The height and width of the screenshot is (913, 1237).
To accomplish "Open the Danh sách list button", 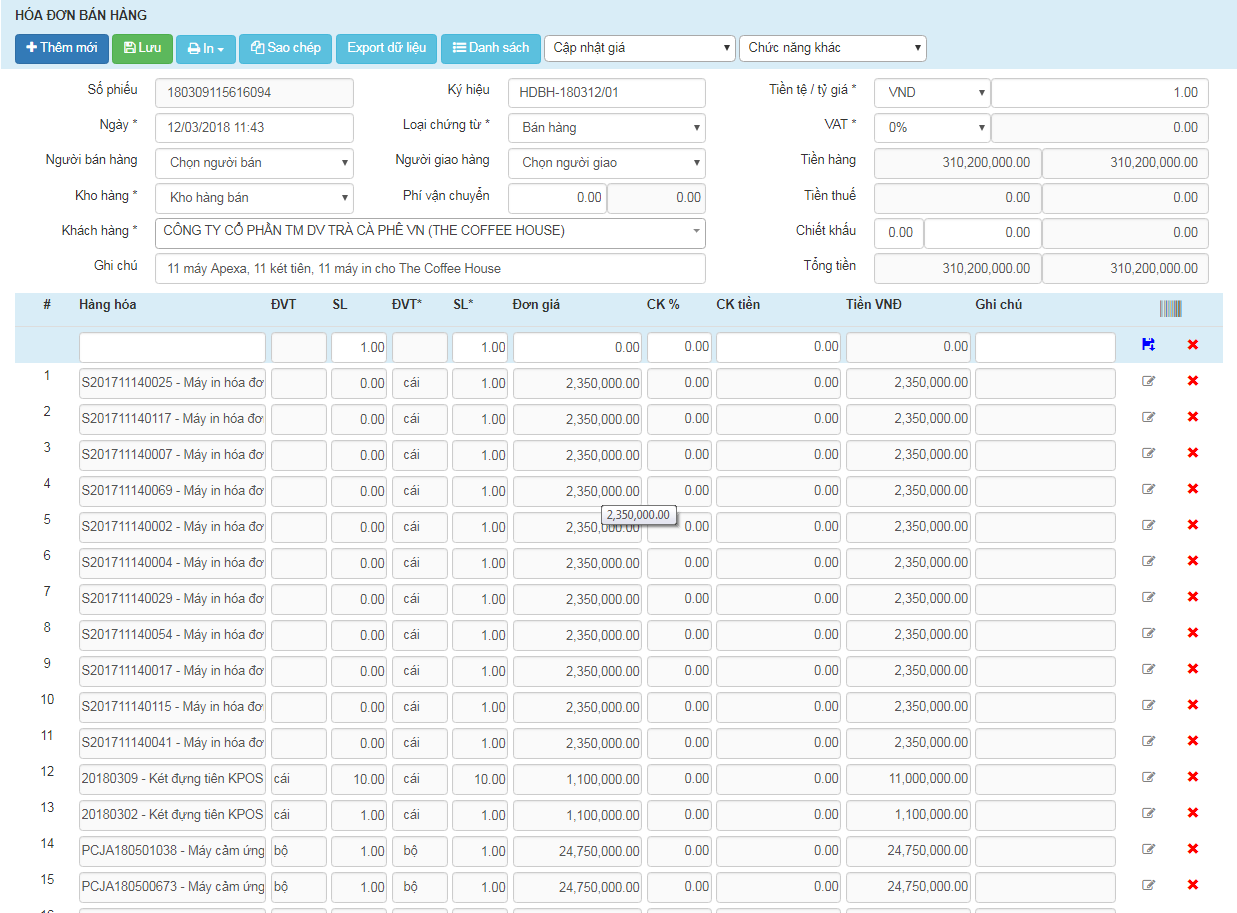I will tap(491, 48).
